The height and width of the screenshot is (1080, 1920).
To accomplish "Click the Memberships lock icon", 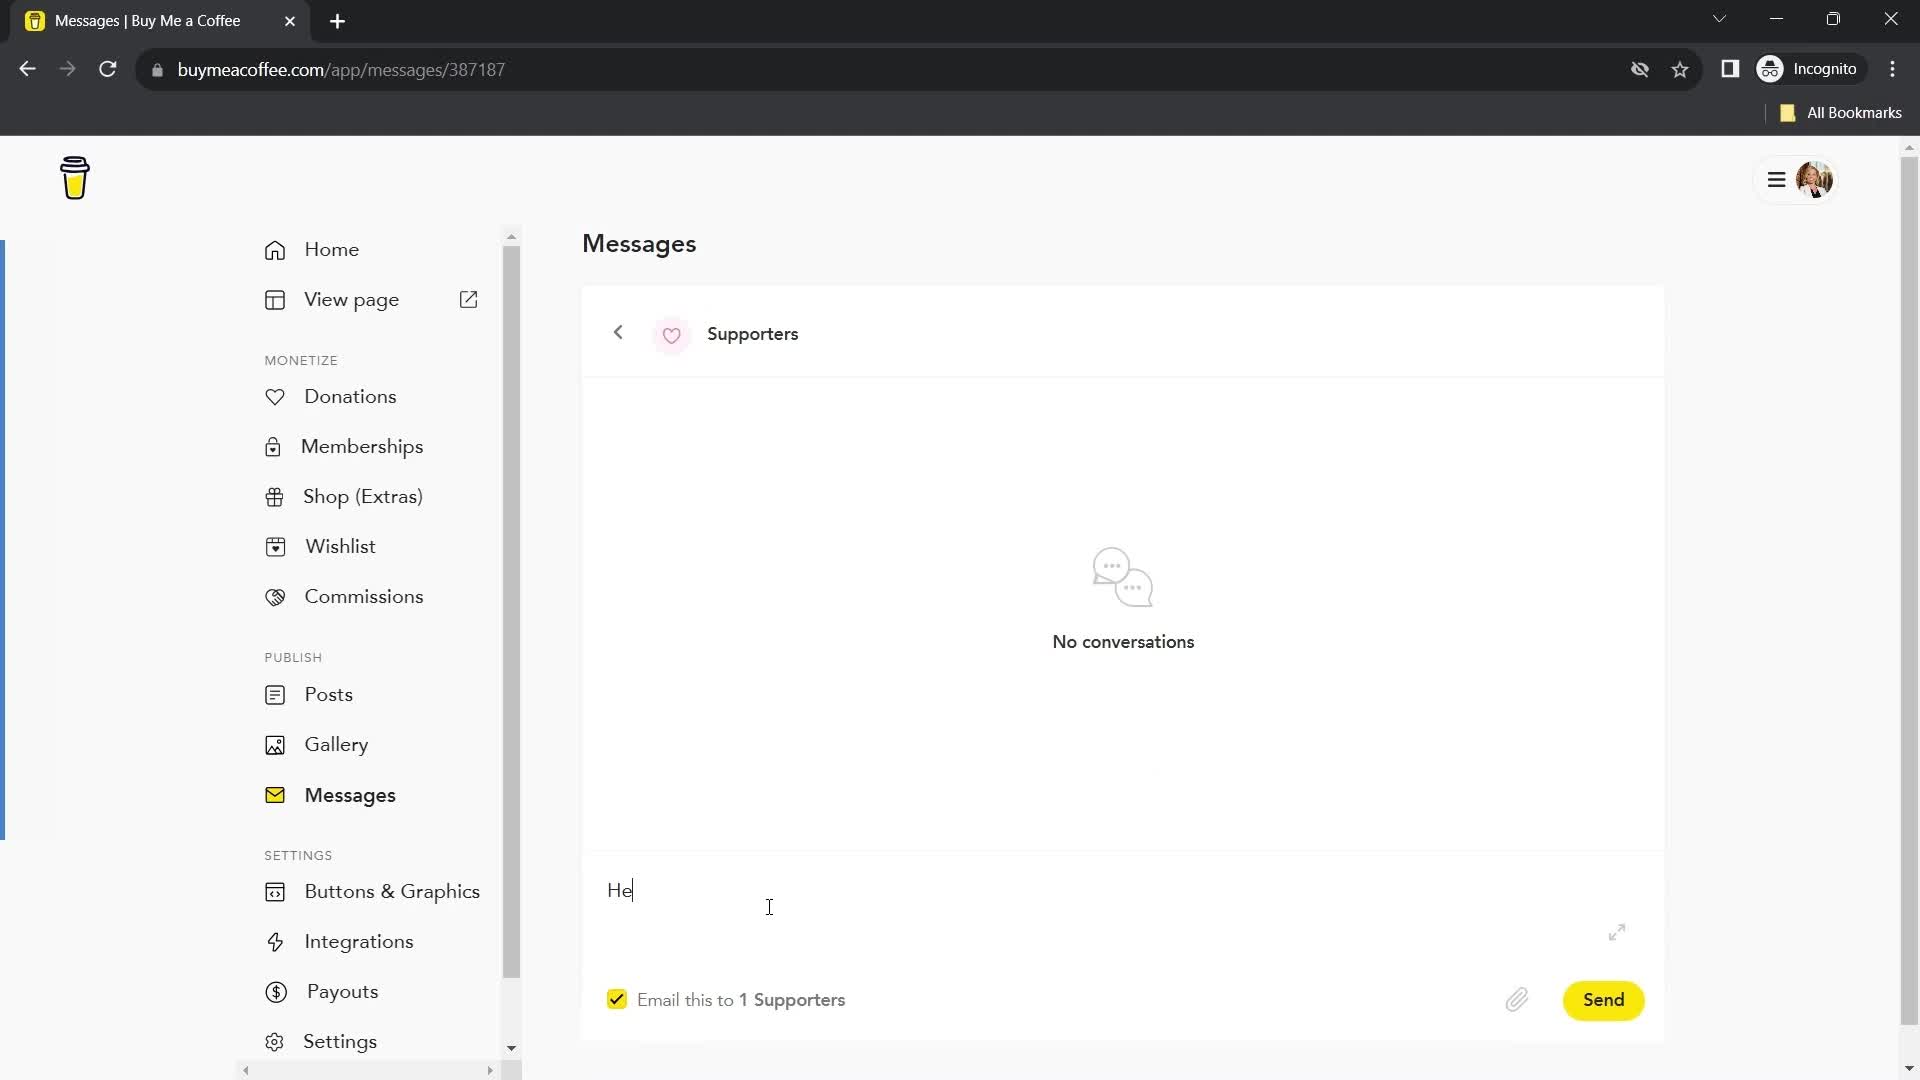I will point(276,447).
